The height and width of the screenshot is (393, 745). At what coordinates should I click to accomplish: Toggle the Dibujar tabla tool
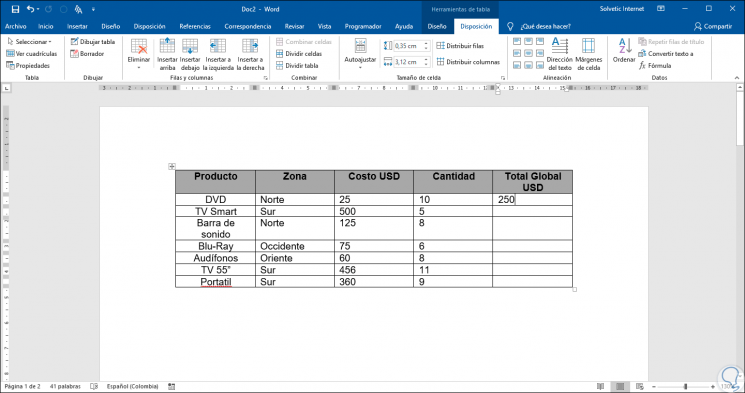tap(93, 42)
